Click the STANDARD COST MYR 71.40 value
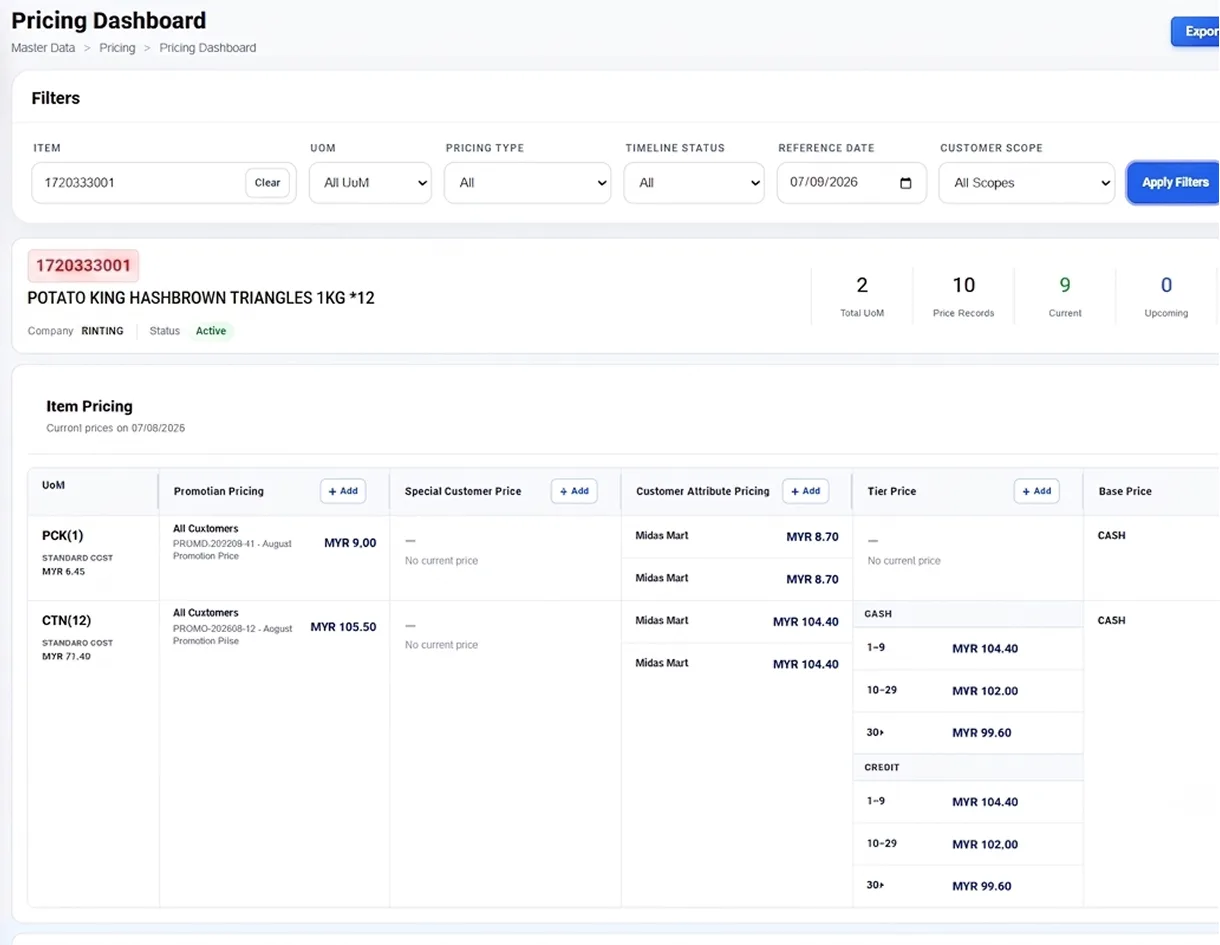1220x945 pixels. pyautogui.click(x=66, y=657)
